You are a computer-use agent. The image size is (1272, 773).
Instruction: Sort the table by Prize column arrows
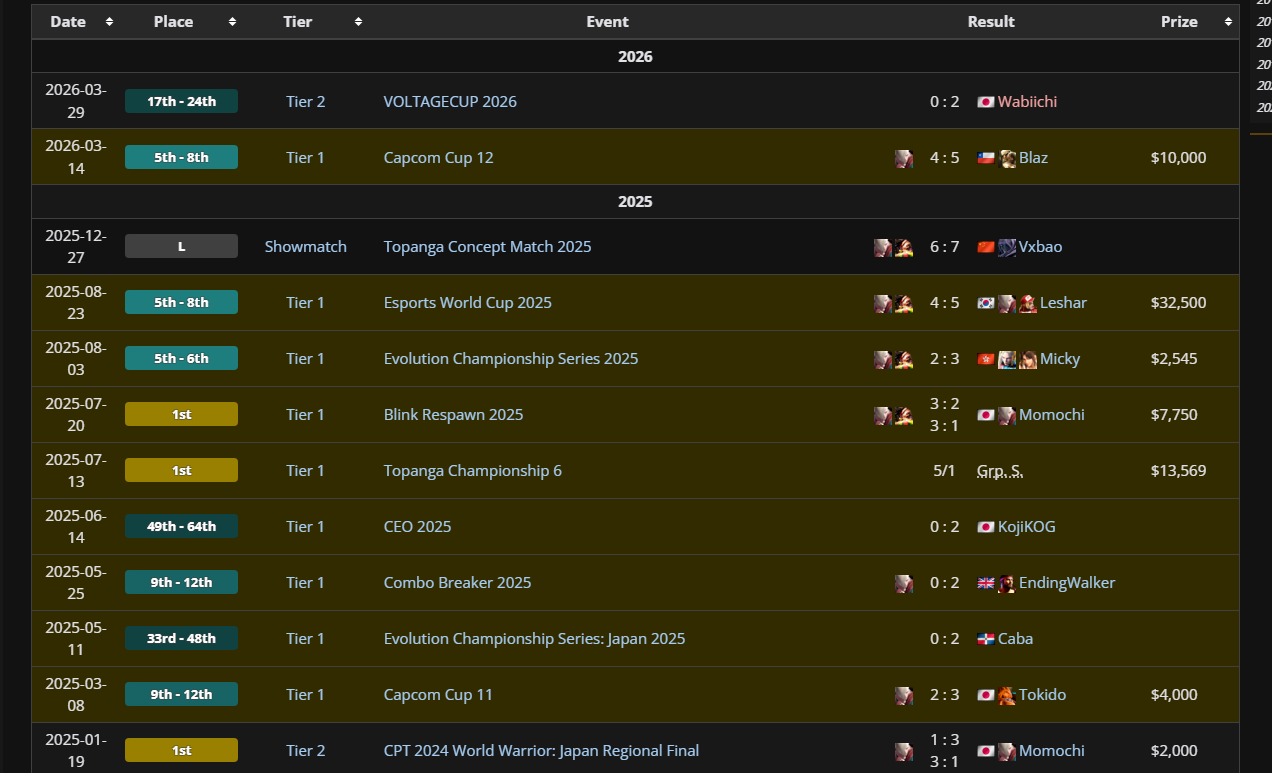coord(1228,22)
